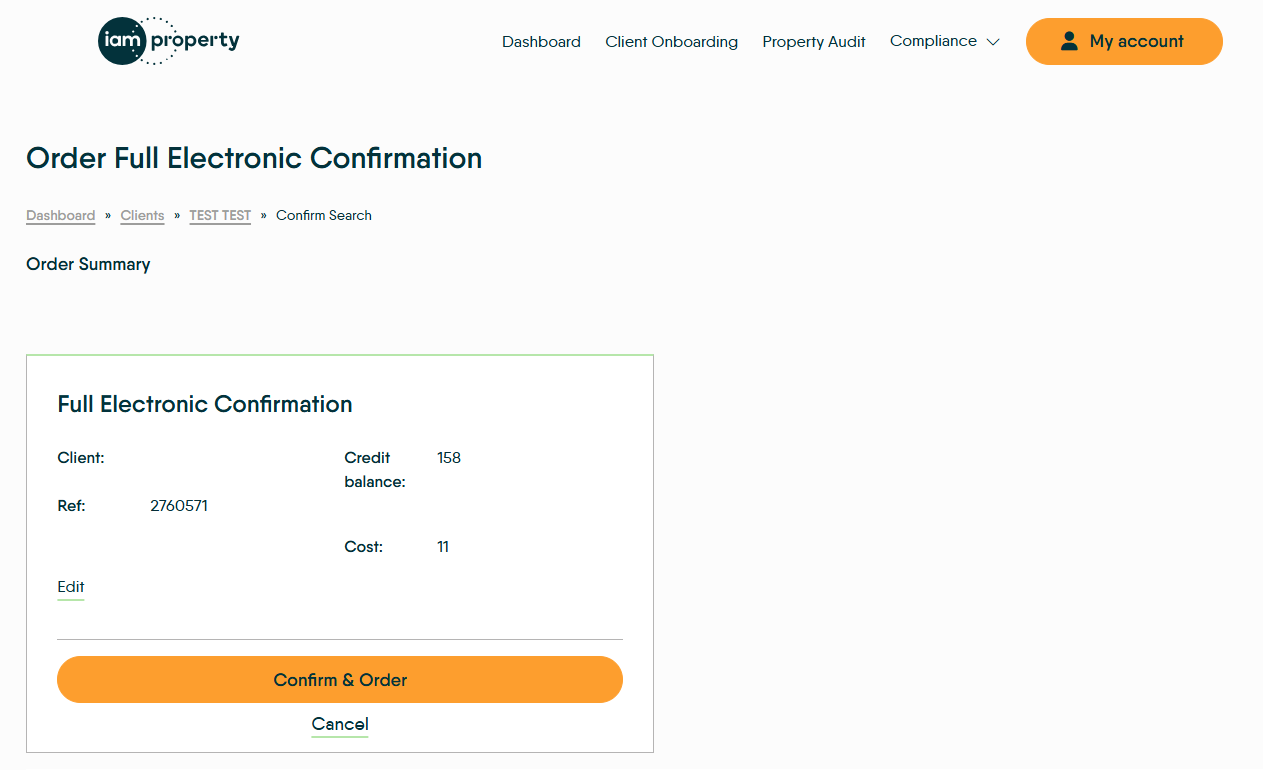
Task: Cancel the order via Cancel link
Action: [x=340, y=724]
